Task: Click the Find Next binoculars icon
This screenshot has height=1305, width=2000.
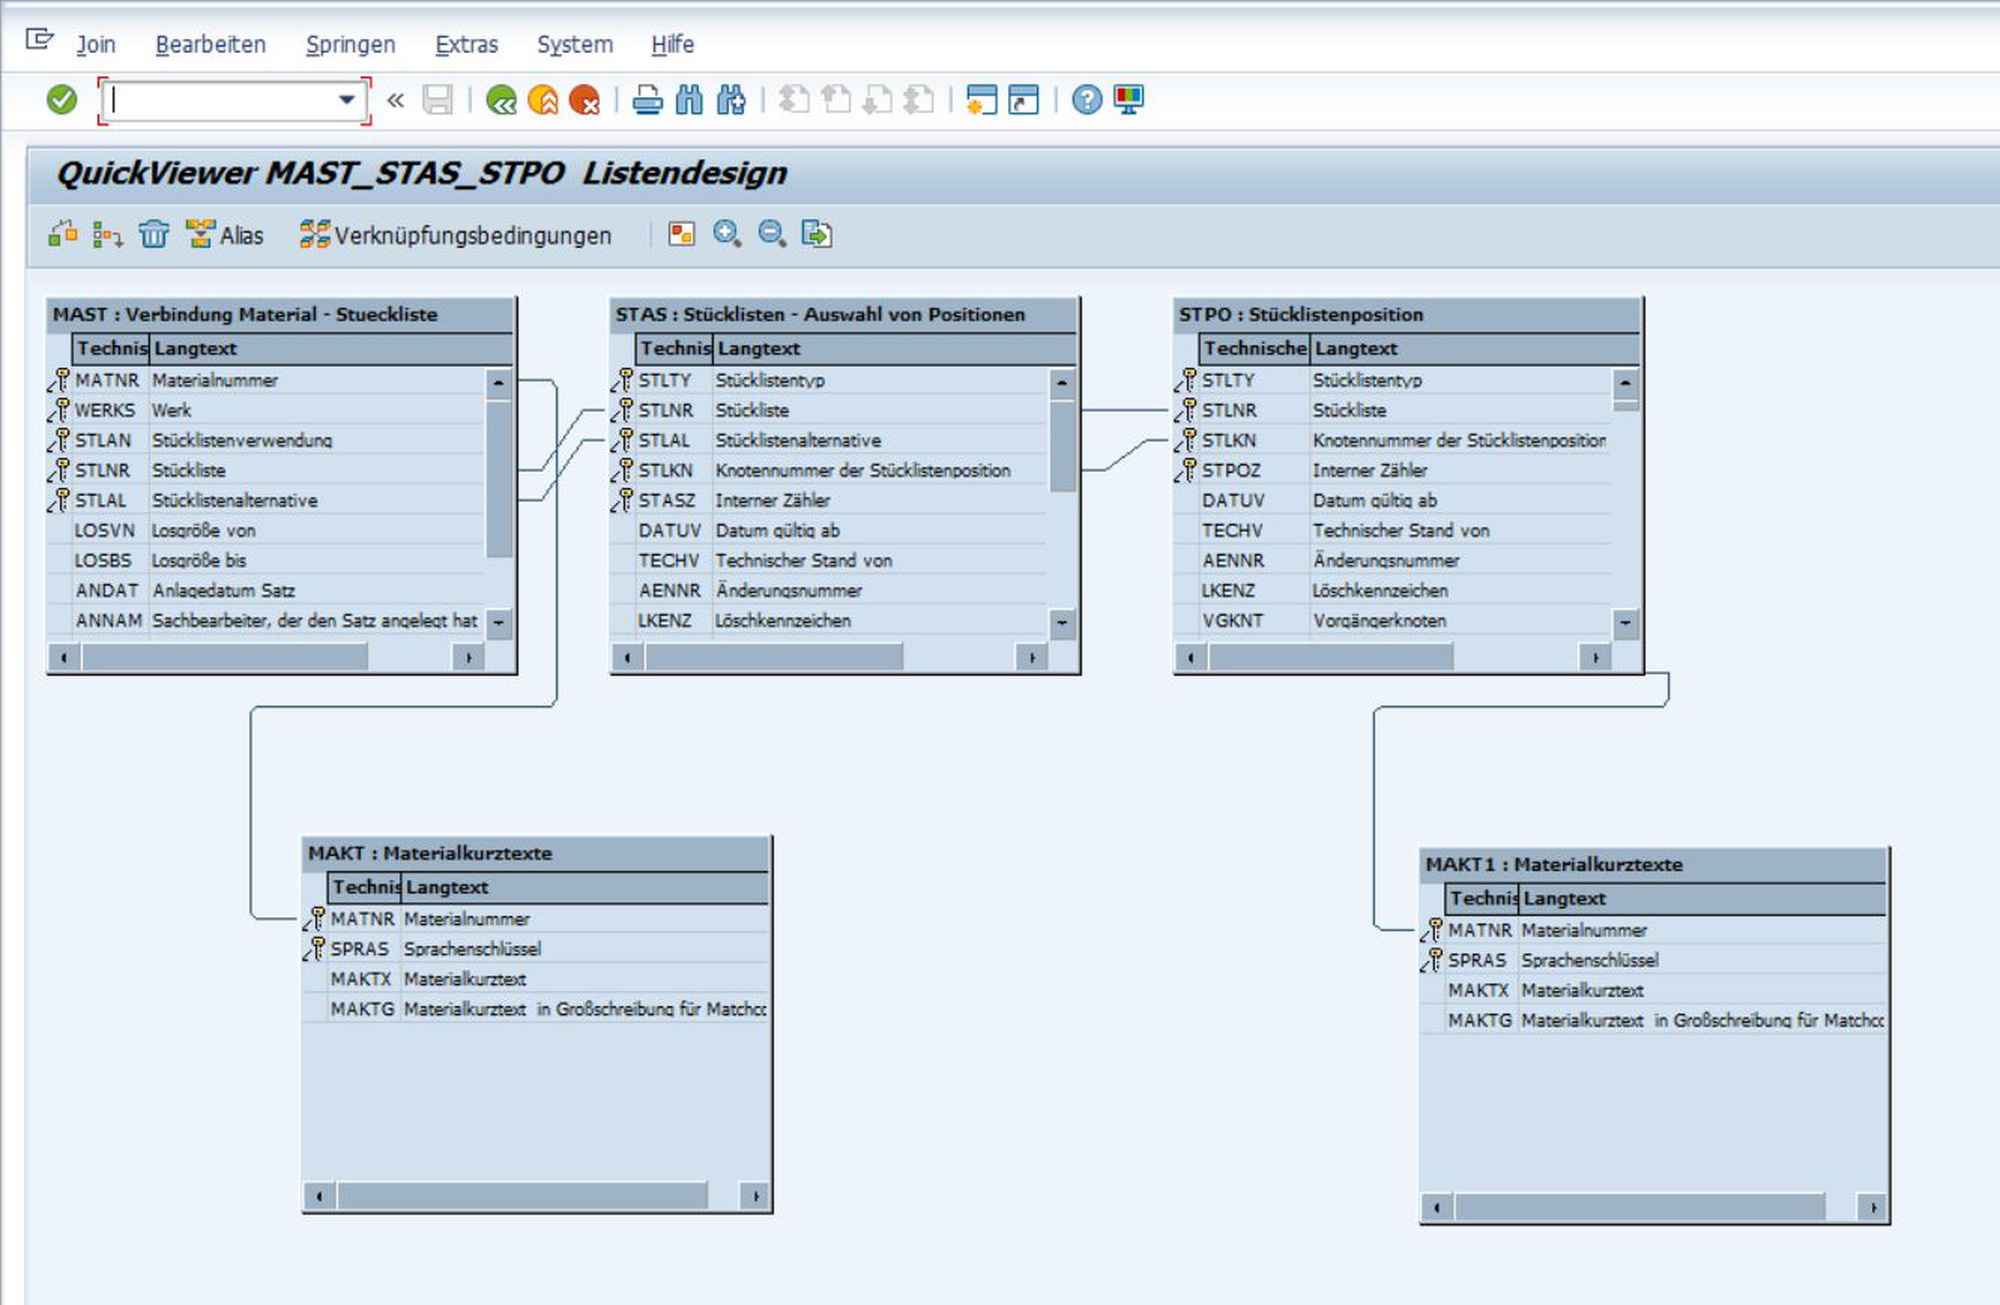Action: pos(731,100)
